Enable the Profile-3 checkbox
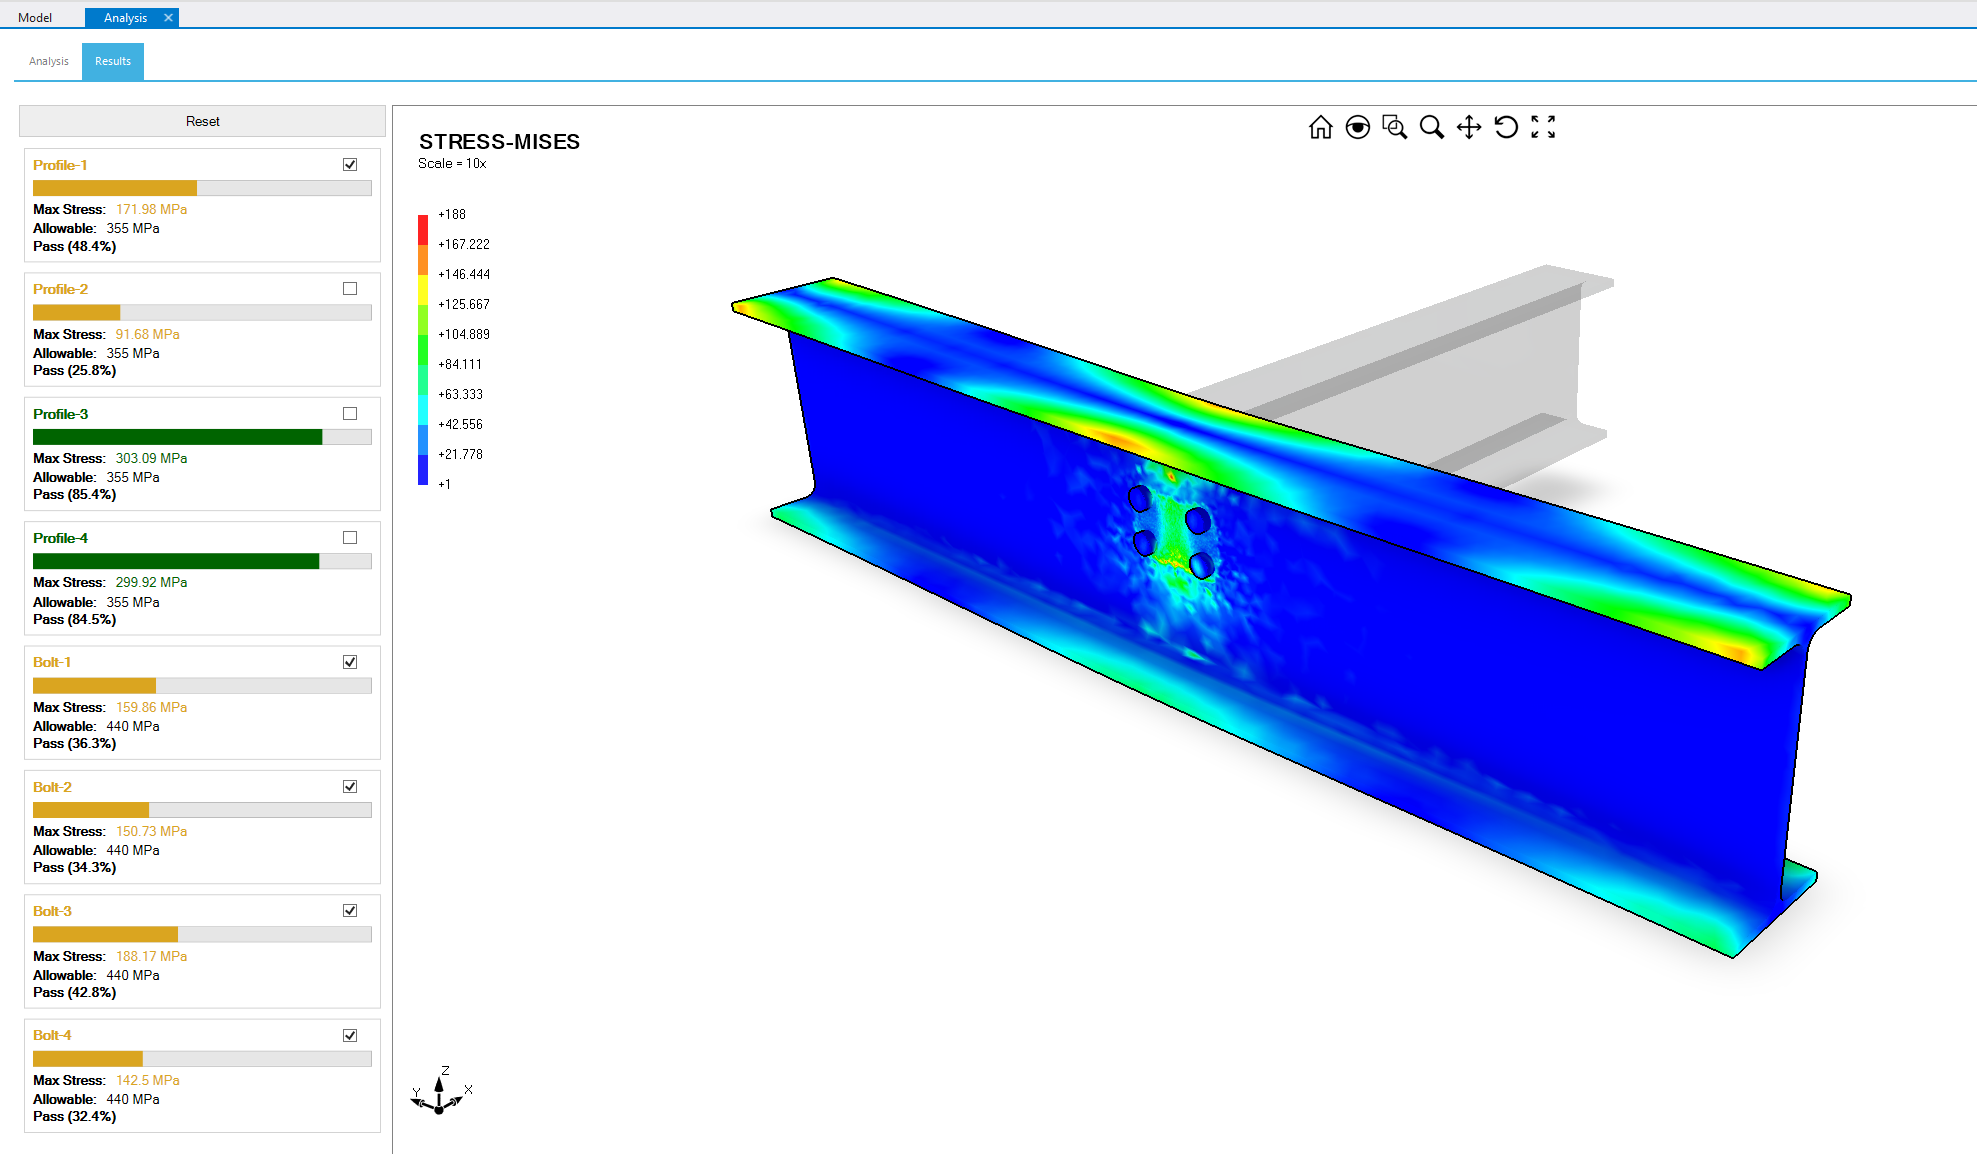 (350, 413)
